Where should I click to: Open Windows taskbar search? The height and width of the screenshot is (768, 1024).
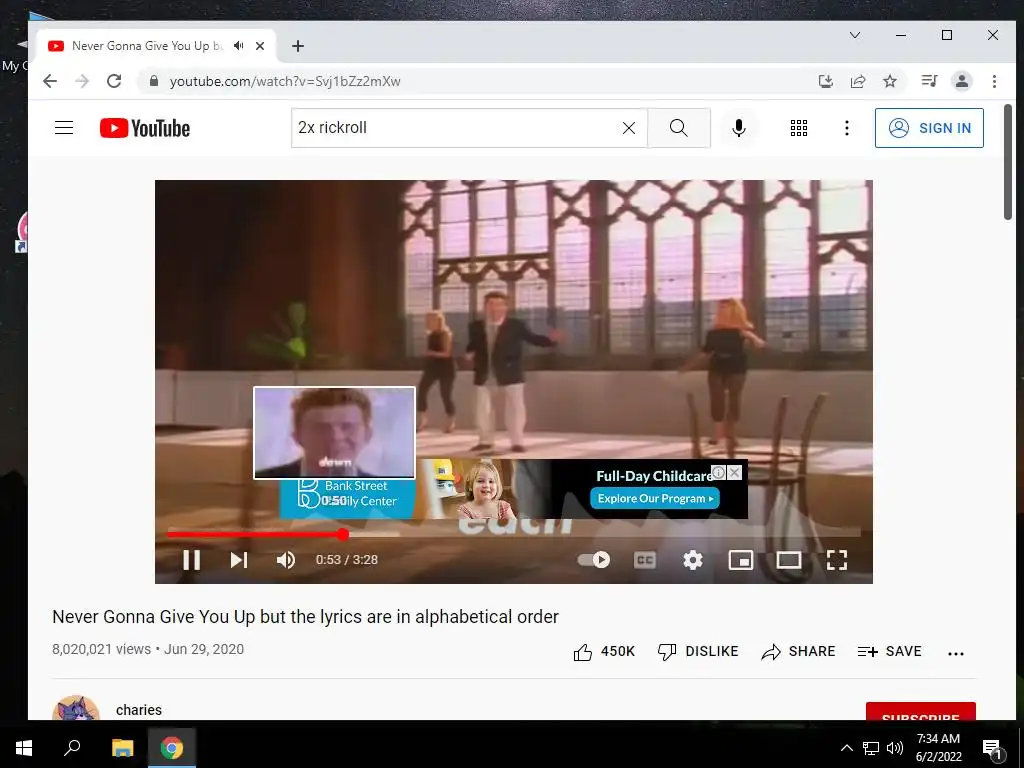(x=72, y=747)
